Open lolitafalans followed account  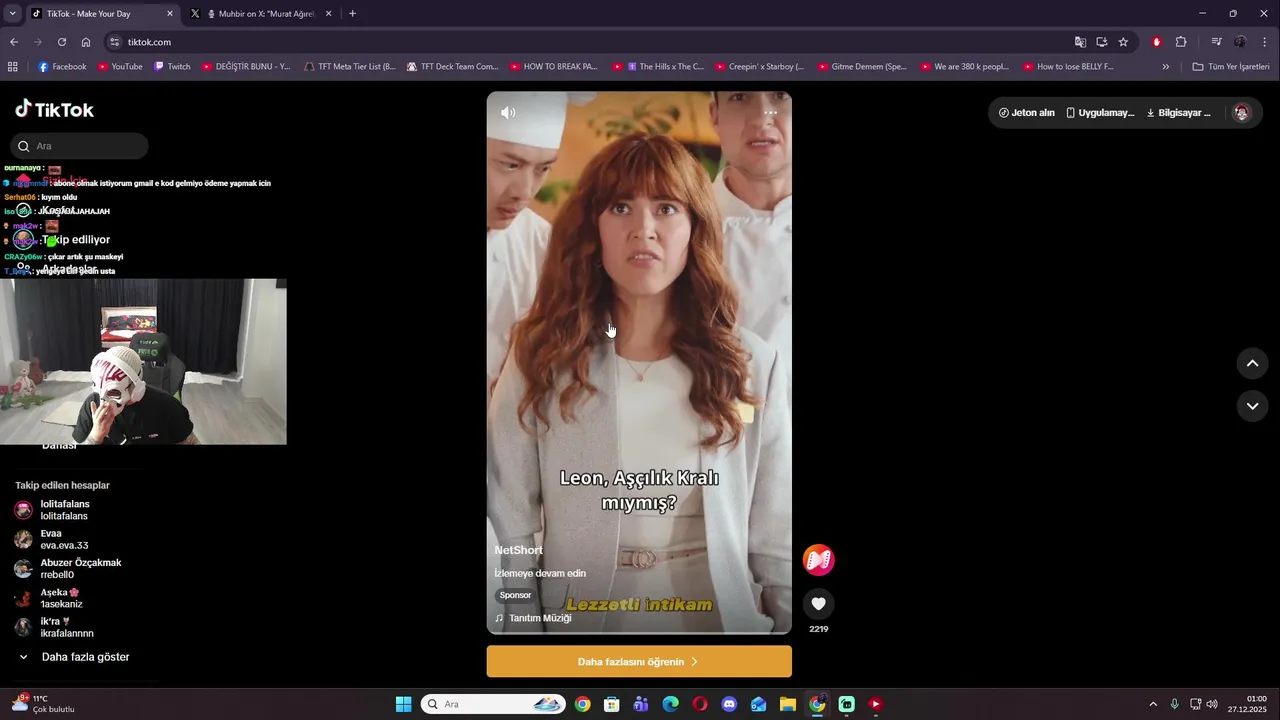point(65,510)
